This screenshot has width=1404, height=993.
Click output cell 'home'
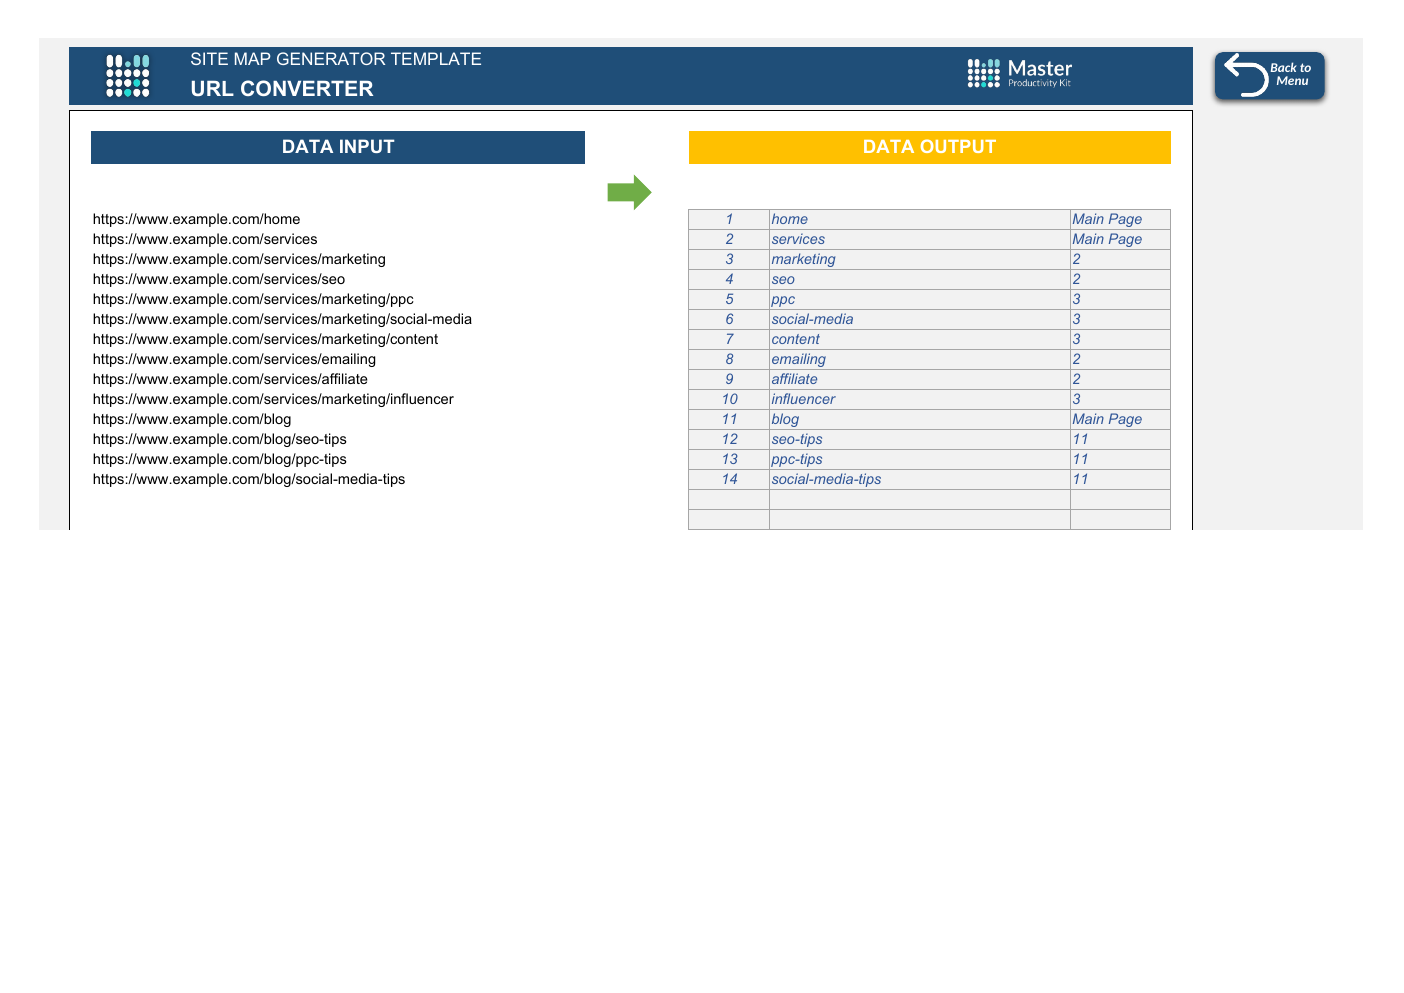920,219
